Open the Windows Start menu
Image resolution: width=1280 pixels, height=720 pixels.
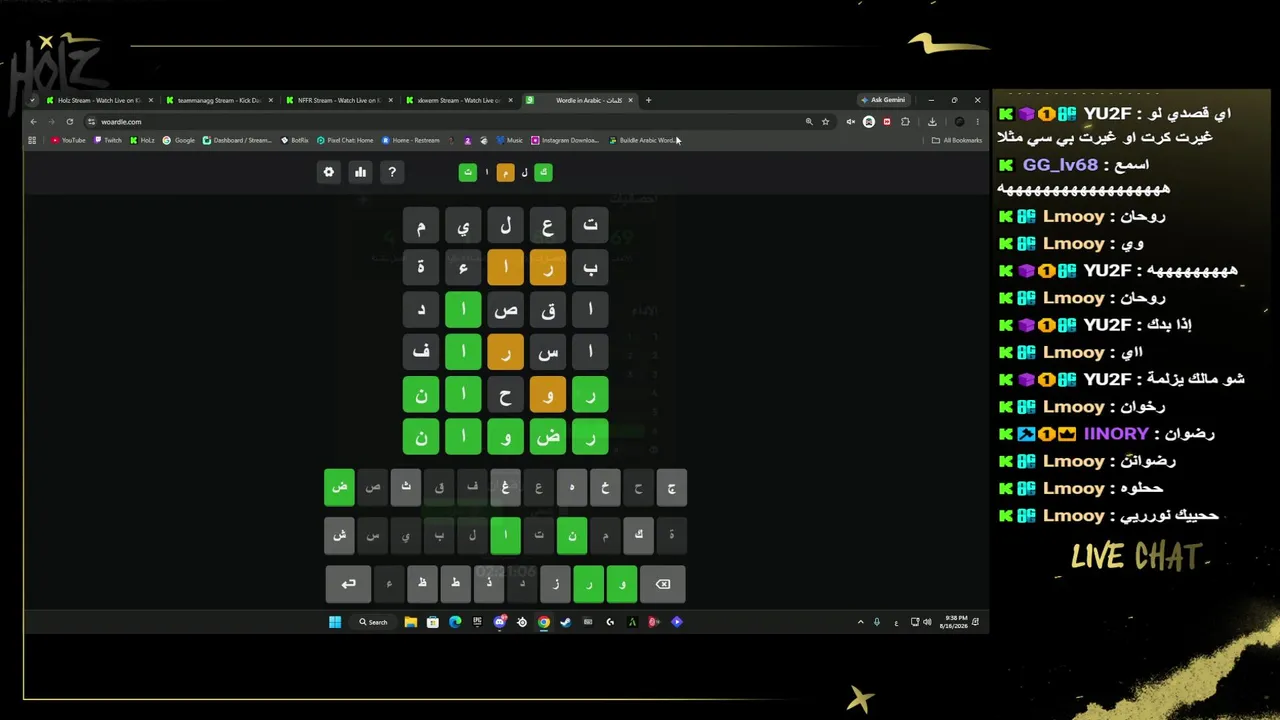(x=335, y=622)
